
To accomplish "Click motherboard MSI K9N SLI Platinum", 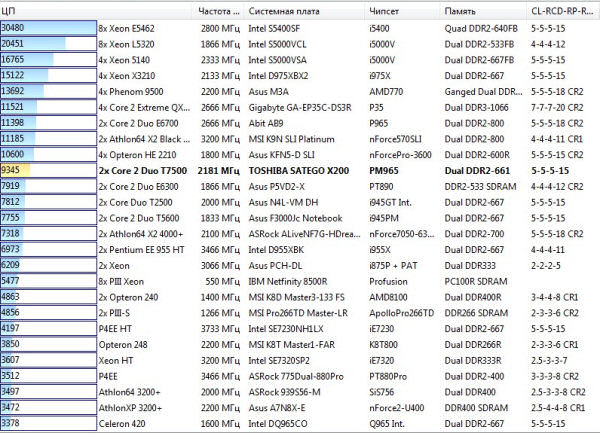I will (292, 139).
